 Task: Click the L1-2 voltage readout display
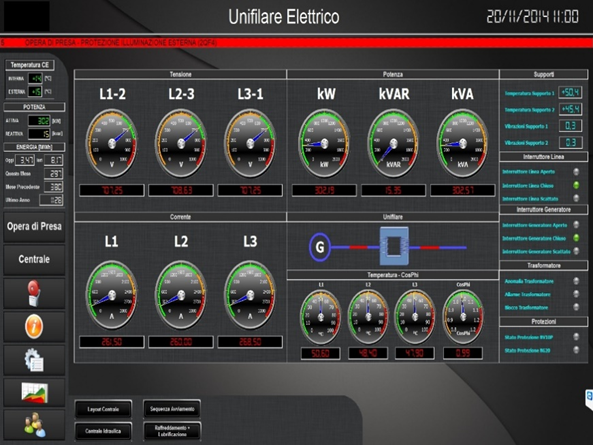[x=112, y=190]
